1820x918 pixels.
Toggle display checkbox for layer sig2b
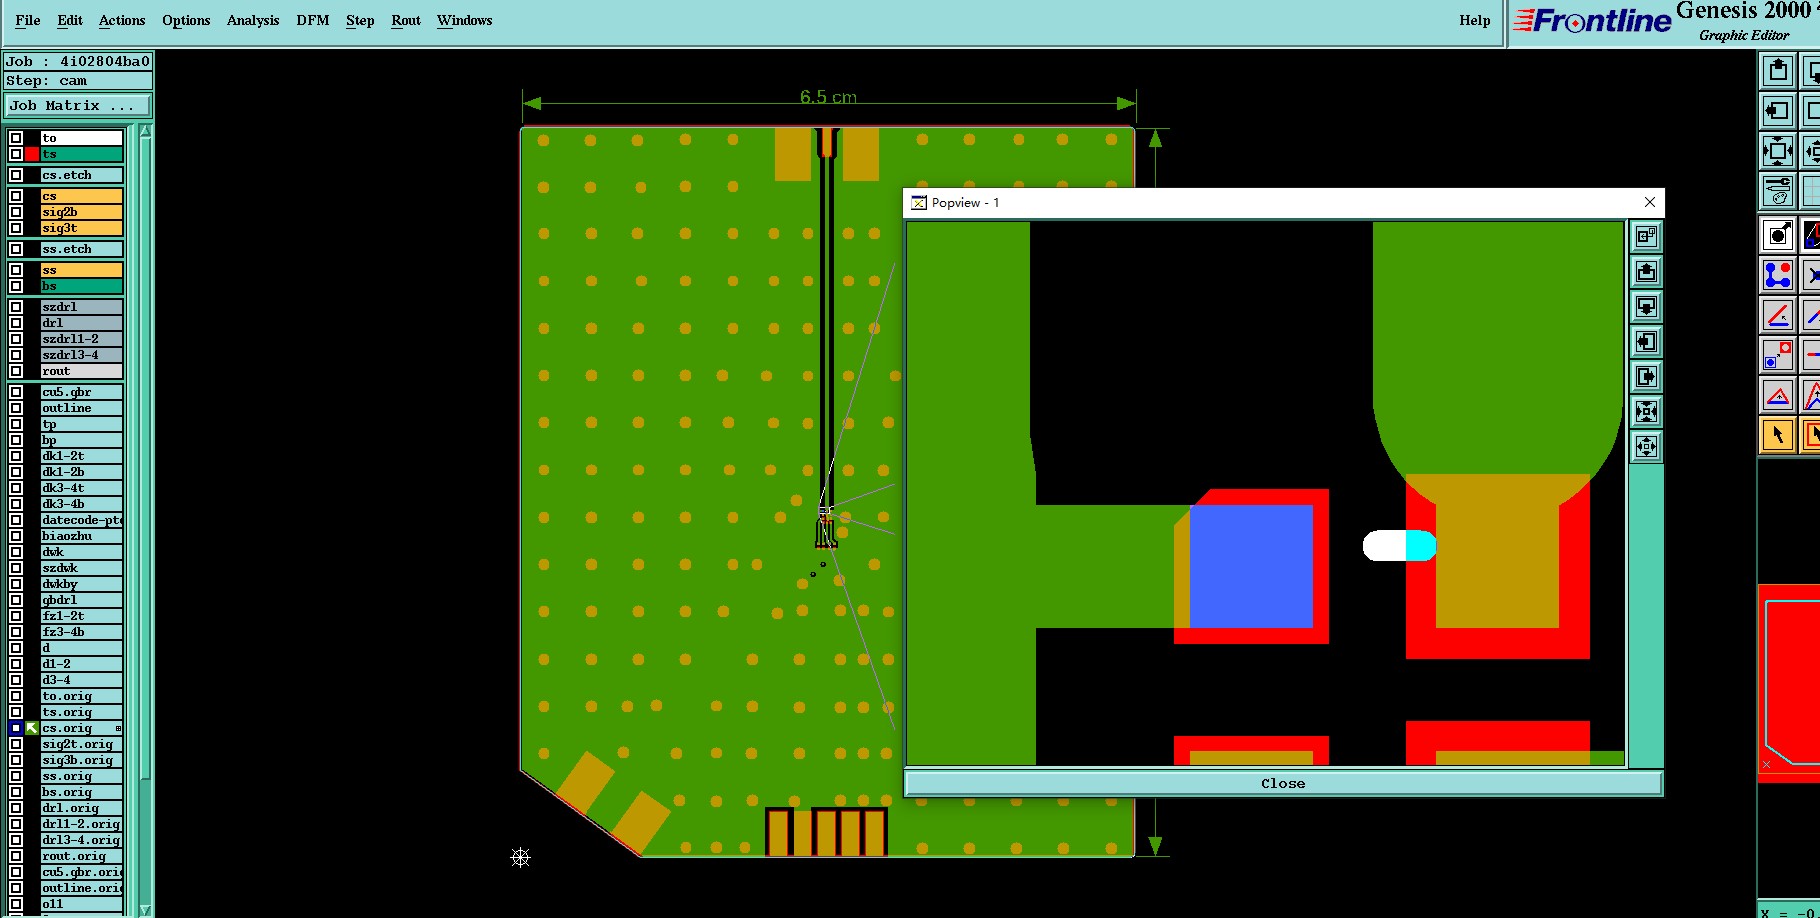coord(16,212)
